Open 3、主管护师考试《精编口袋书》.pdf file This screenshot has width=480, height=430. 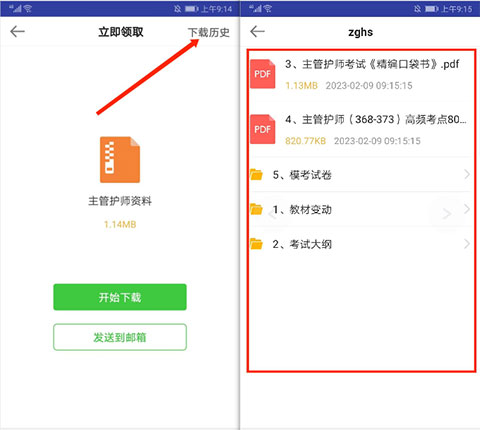tap(360, 74)
